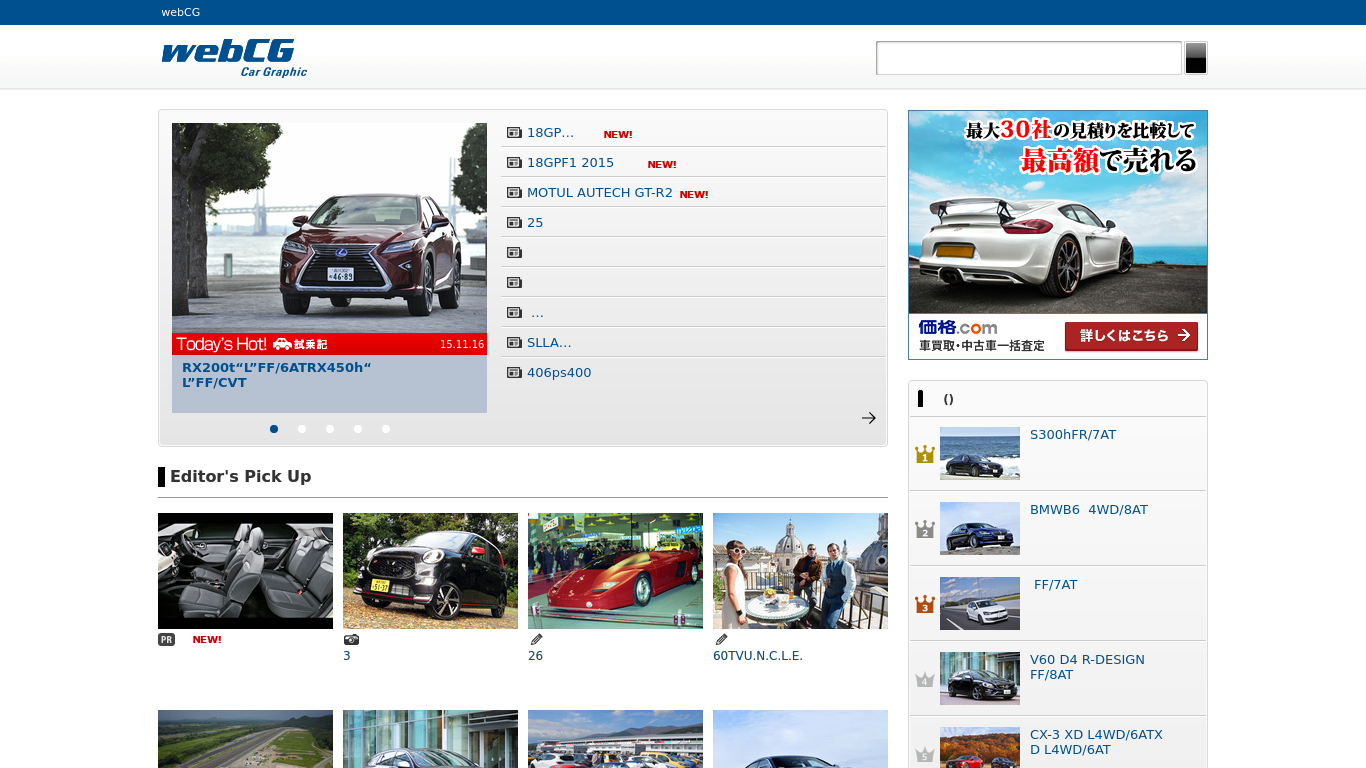The width and height of the screenshot is (1366, 768).
Task: Click the silver rank 2 crown icon
Action: pos(924,529)
